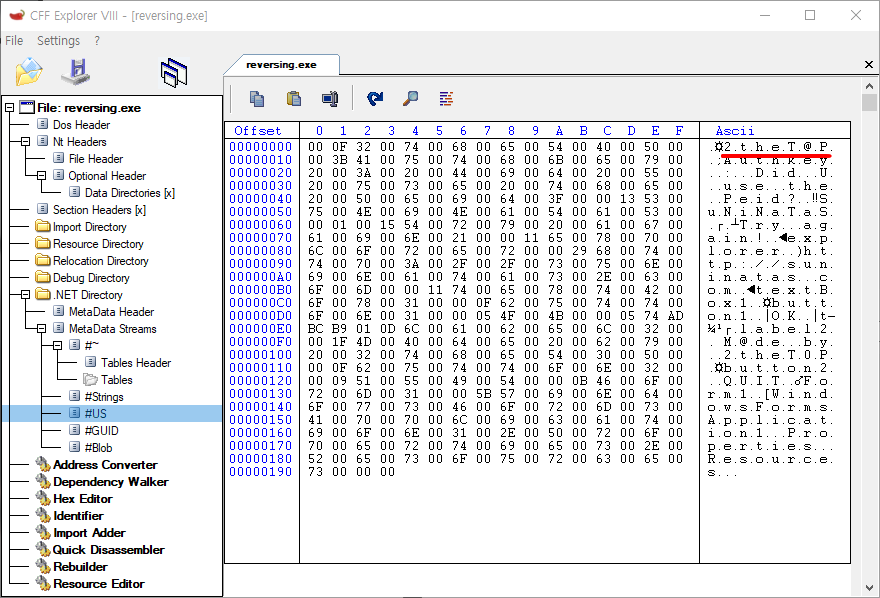Open Debug Directory in the tree
Image resolution: width=880 pixels, height=598 pixels.
click(x=91, y=278)
